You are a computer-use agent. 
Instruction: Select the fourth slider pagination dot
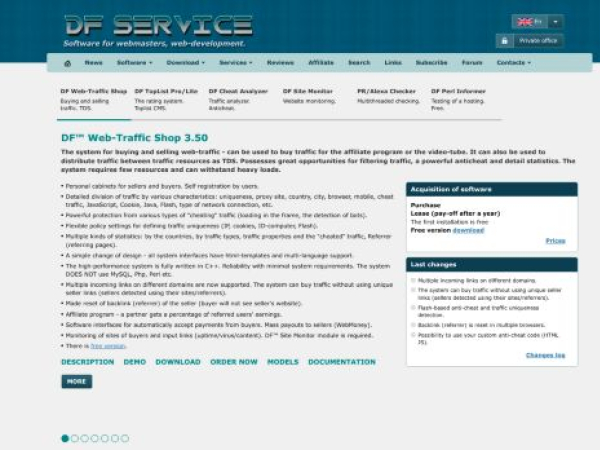point(95,439)
